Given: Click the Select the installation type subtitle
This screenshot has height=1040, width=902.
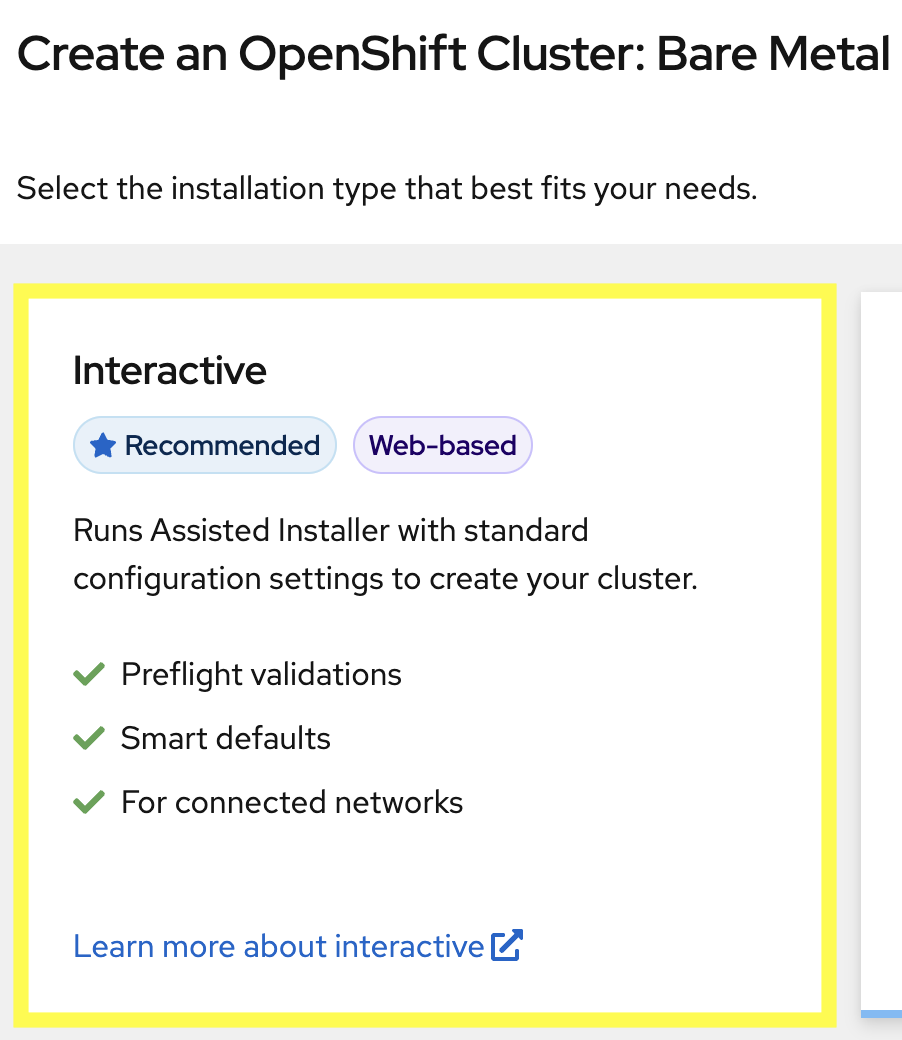Looking at the screenshot, I should click(x=387, y=188).
